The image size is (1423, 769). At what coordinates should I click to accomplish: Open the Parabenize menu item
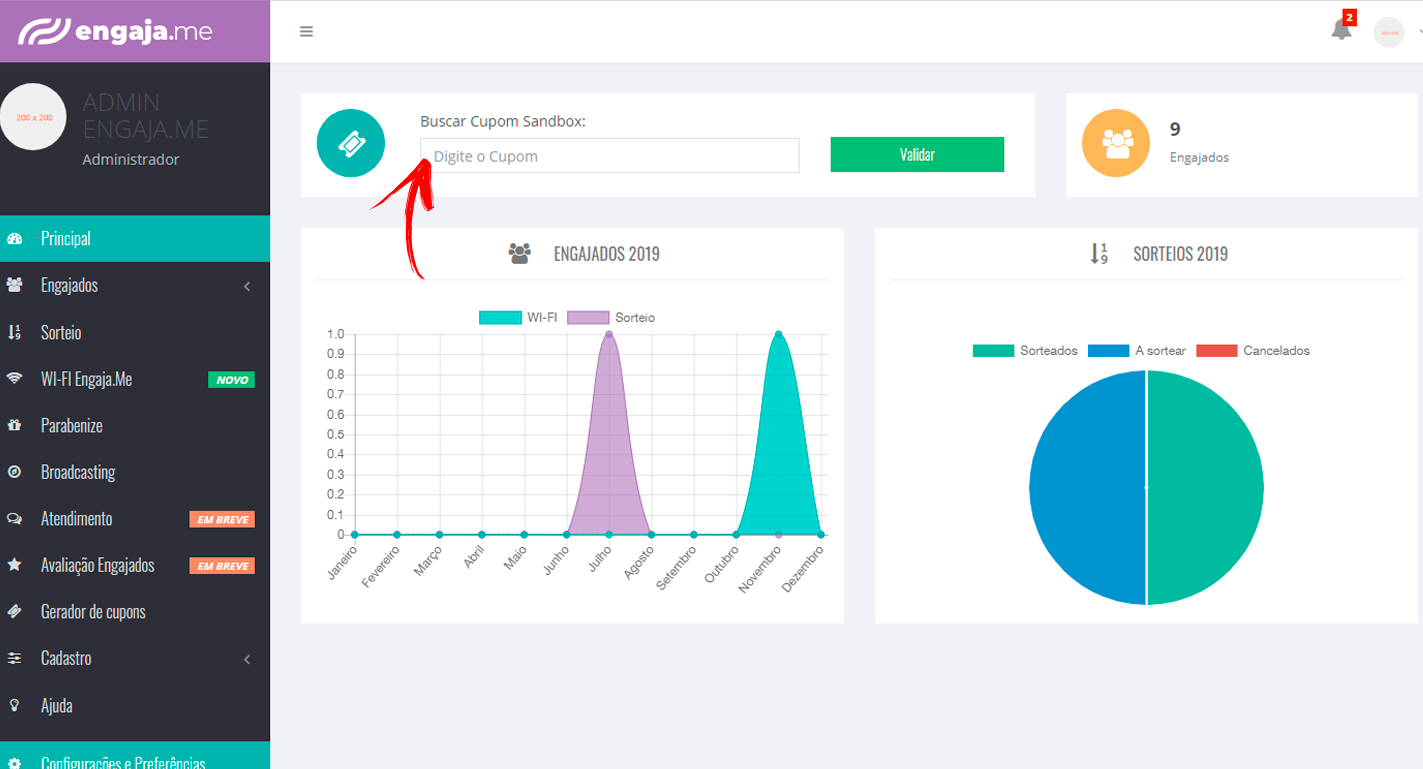pyautogui.click(x=135, y=425)
